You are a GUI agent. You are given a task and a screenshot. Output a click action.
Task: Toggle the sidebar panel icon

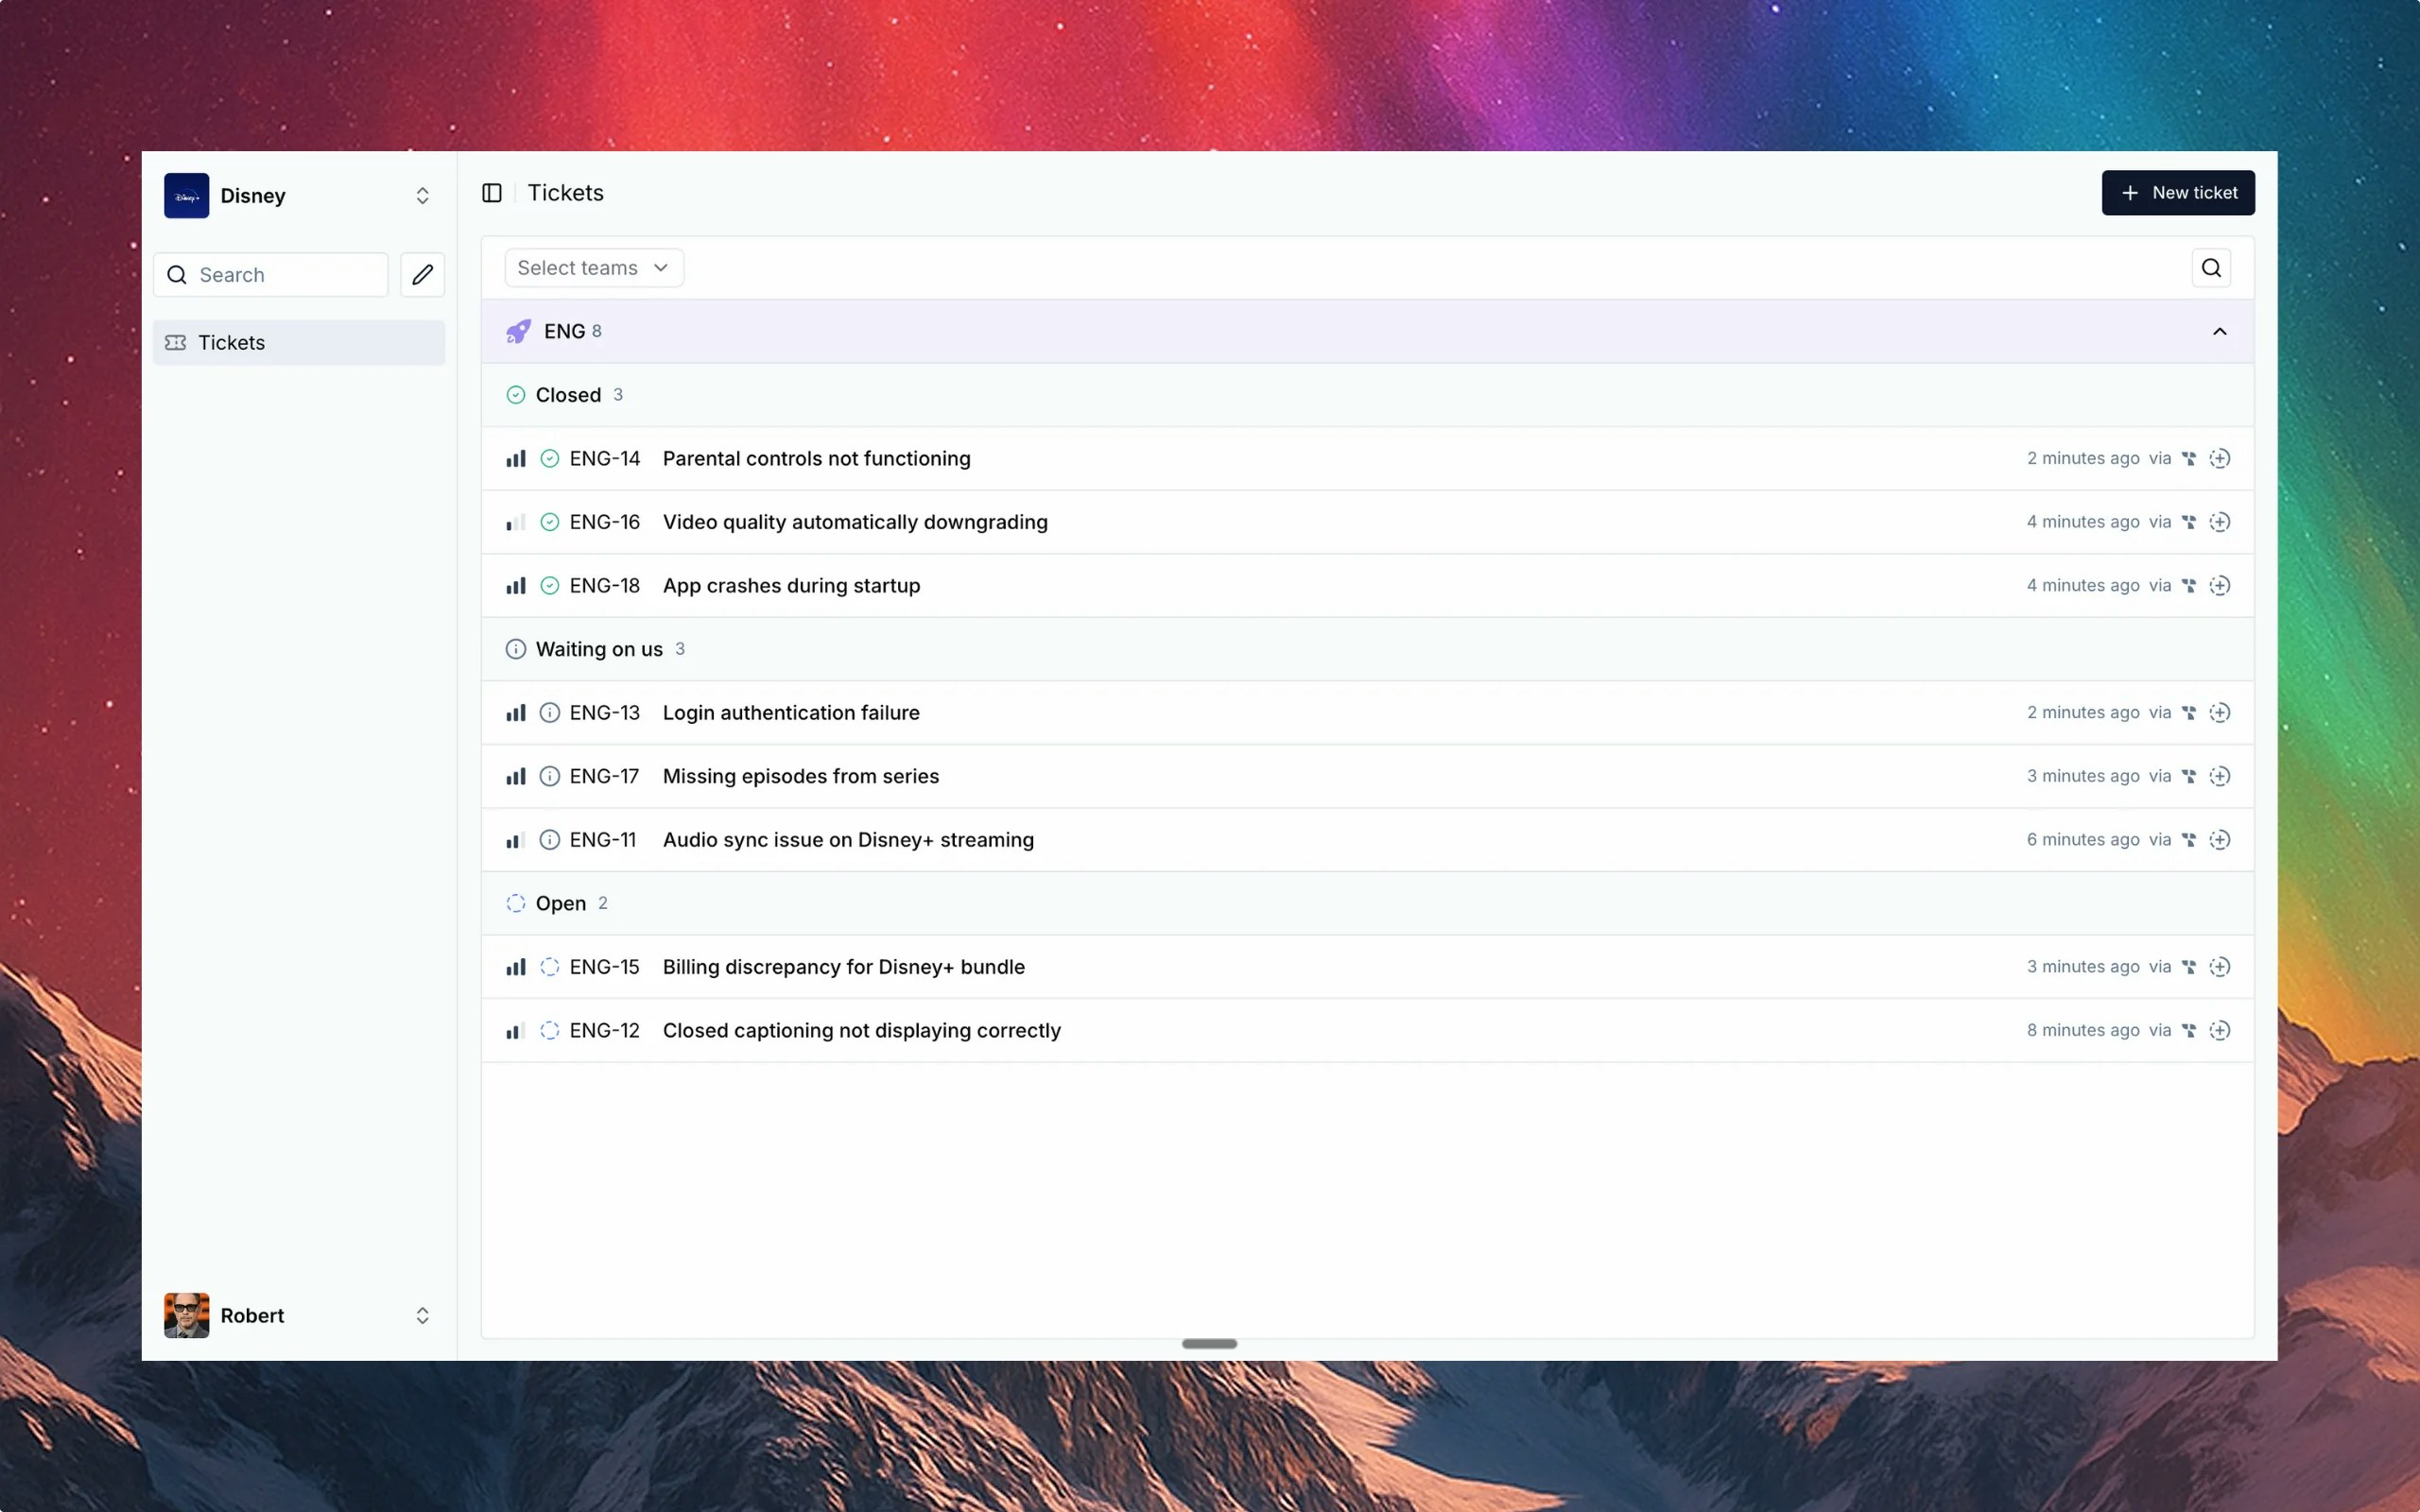491,193
